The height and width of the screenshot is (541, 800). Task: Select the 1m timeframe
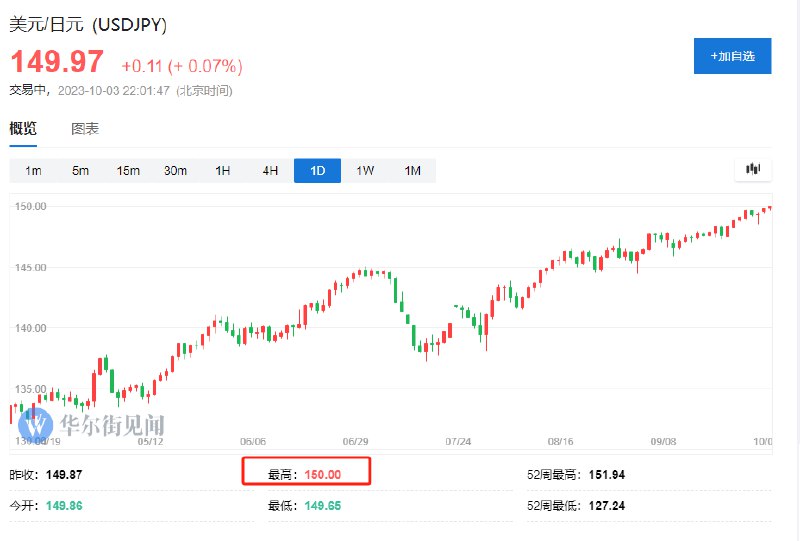(x=33, y=170)
